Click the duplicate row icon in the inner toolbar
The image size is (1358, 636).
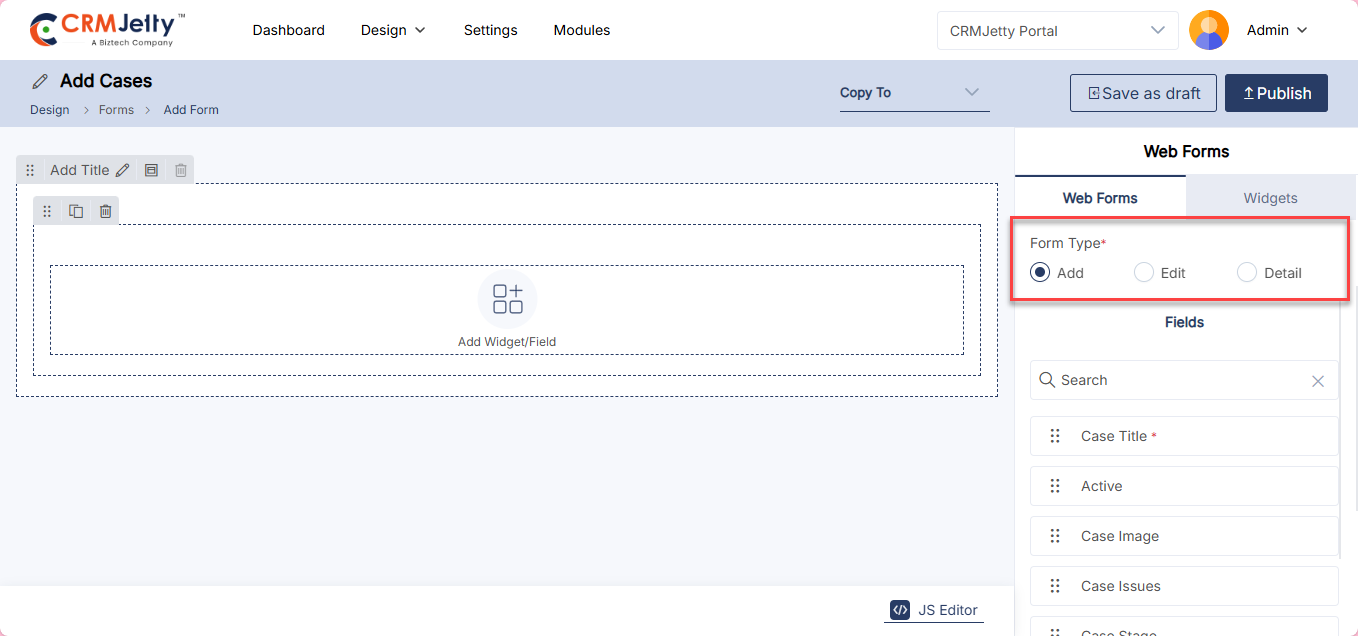pyautogui.click(x=76, y=211)
